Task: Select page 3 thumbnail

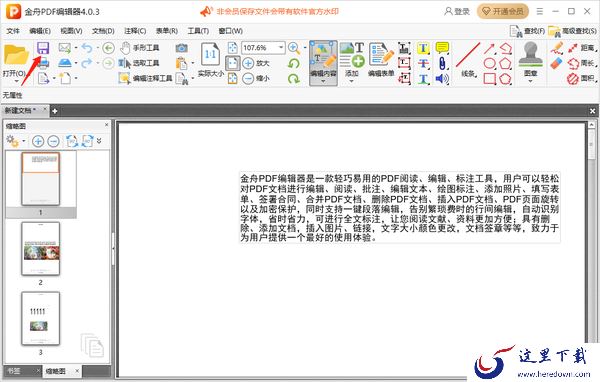Action: [x=41, y=318]
